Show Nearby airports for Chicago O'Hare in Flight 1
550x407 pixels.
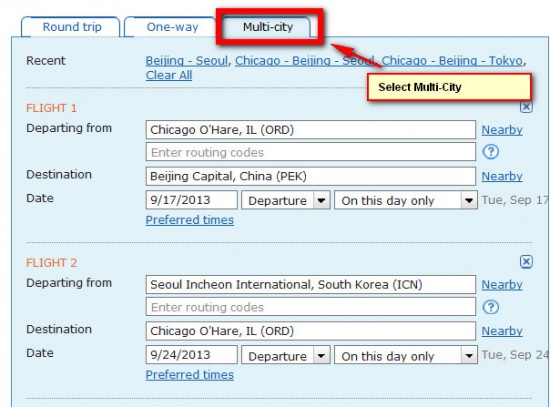point(502,130)
